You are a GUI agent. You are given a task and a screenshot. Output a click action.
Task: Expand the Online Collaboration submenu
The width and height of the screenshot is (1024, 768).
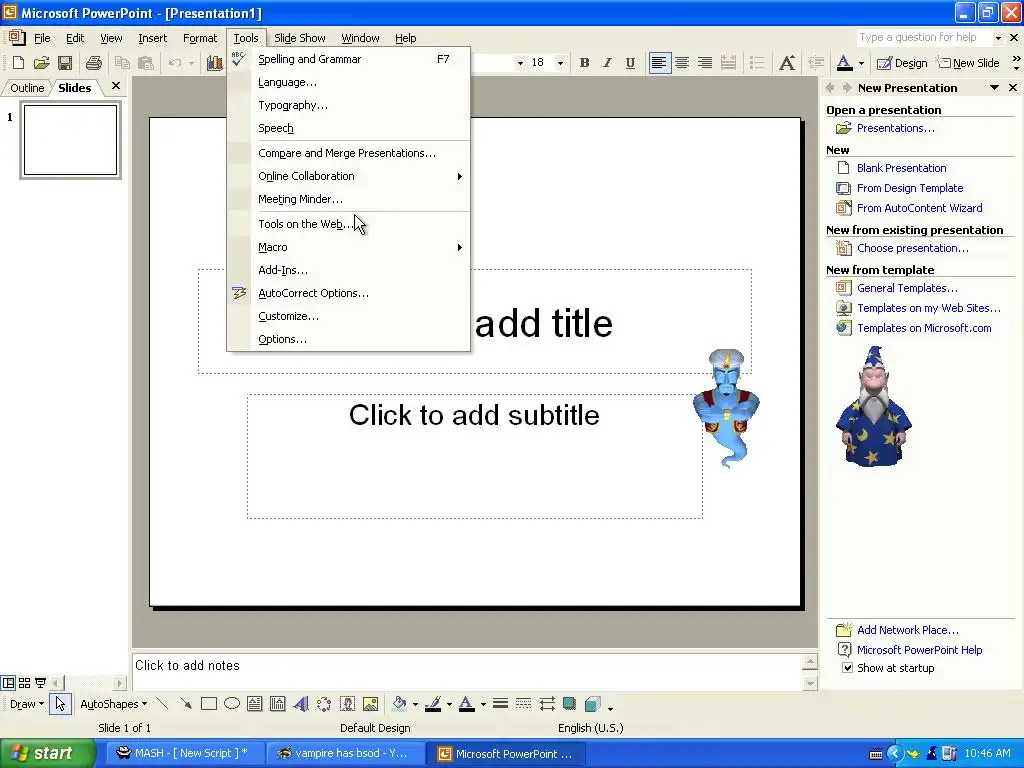click(348, 176)
